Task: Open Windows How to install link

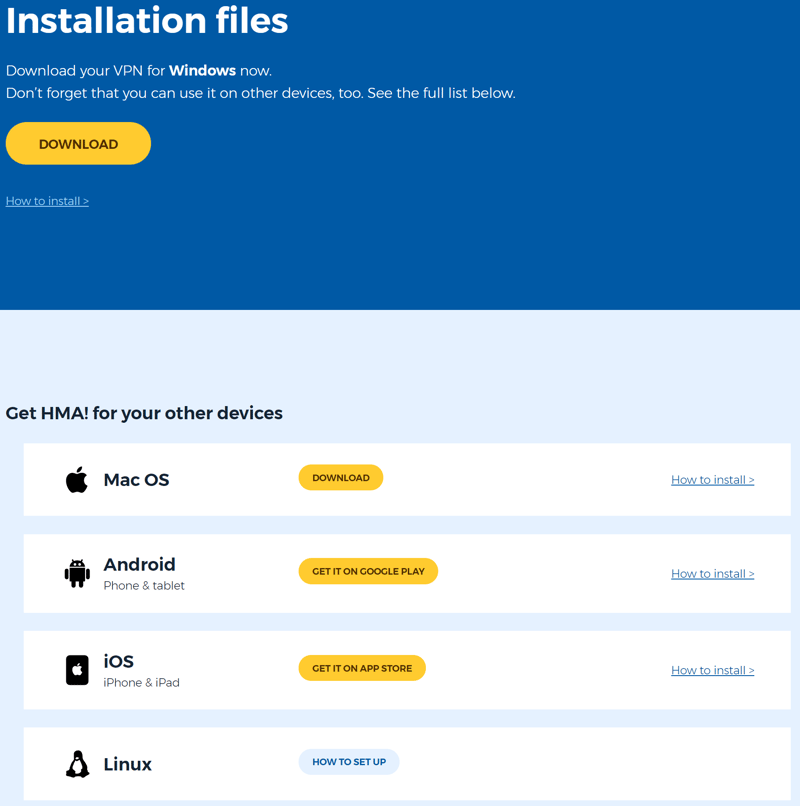Action: [x=47, y=201]
